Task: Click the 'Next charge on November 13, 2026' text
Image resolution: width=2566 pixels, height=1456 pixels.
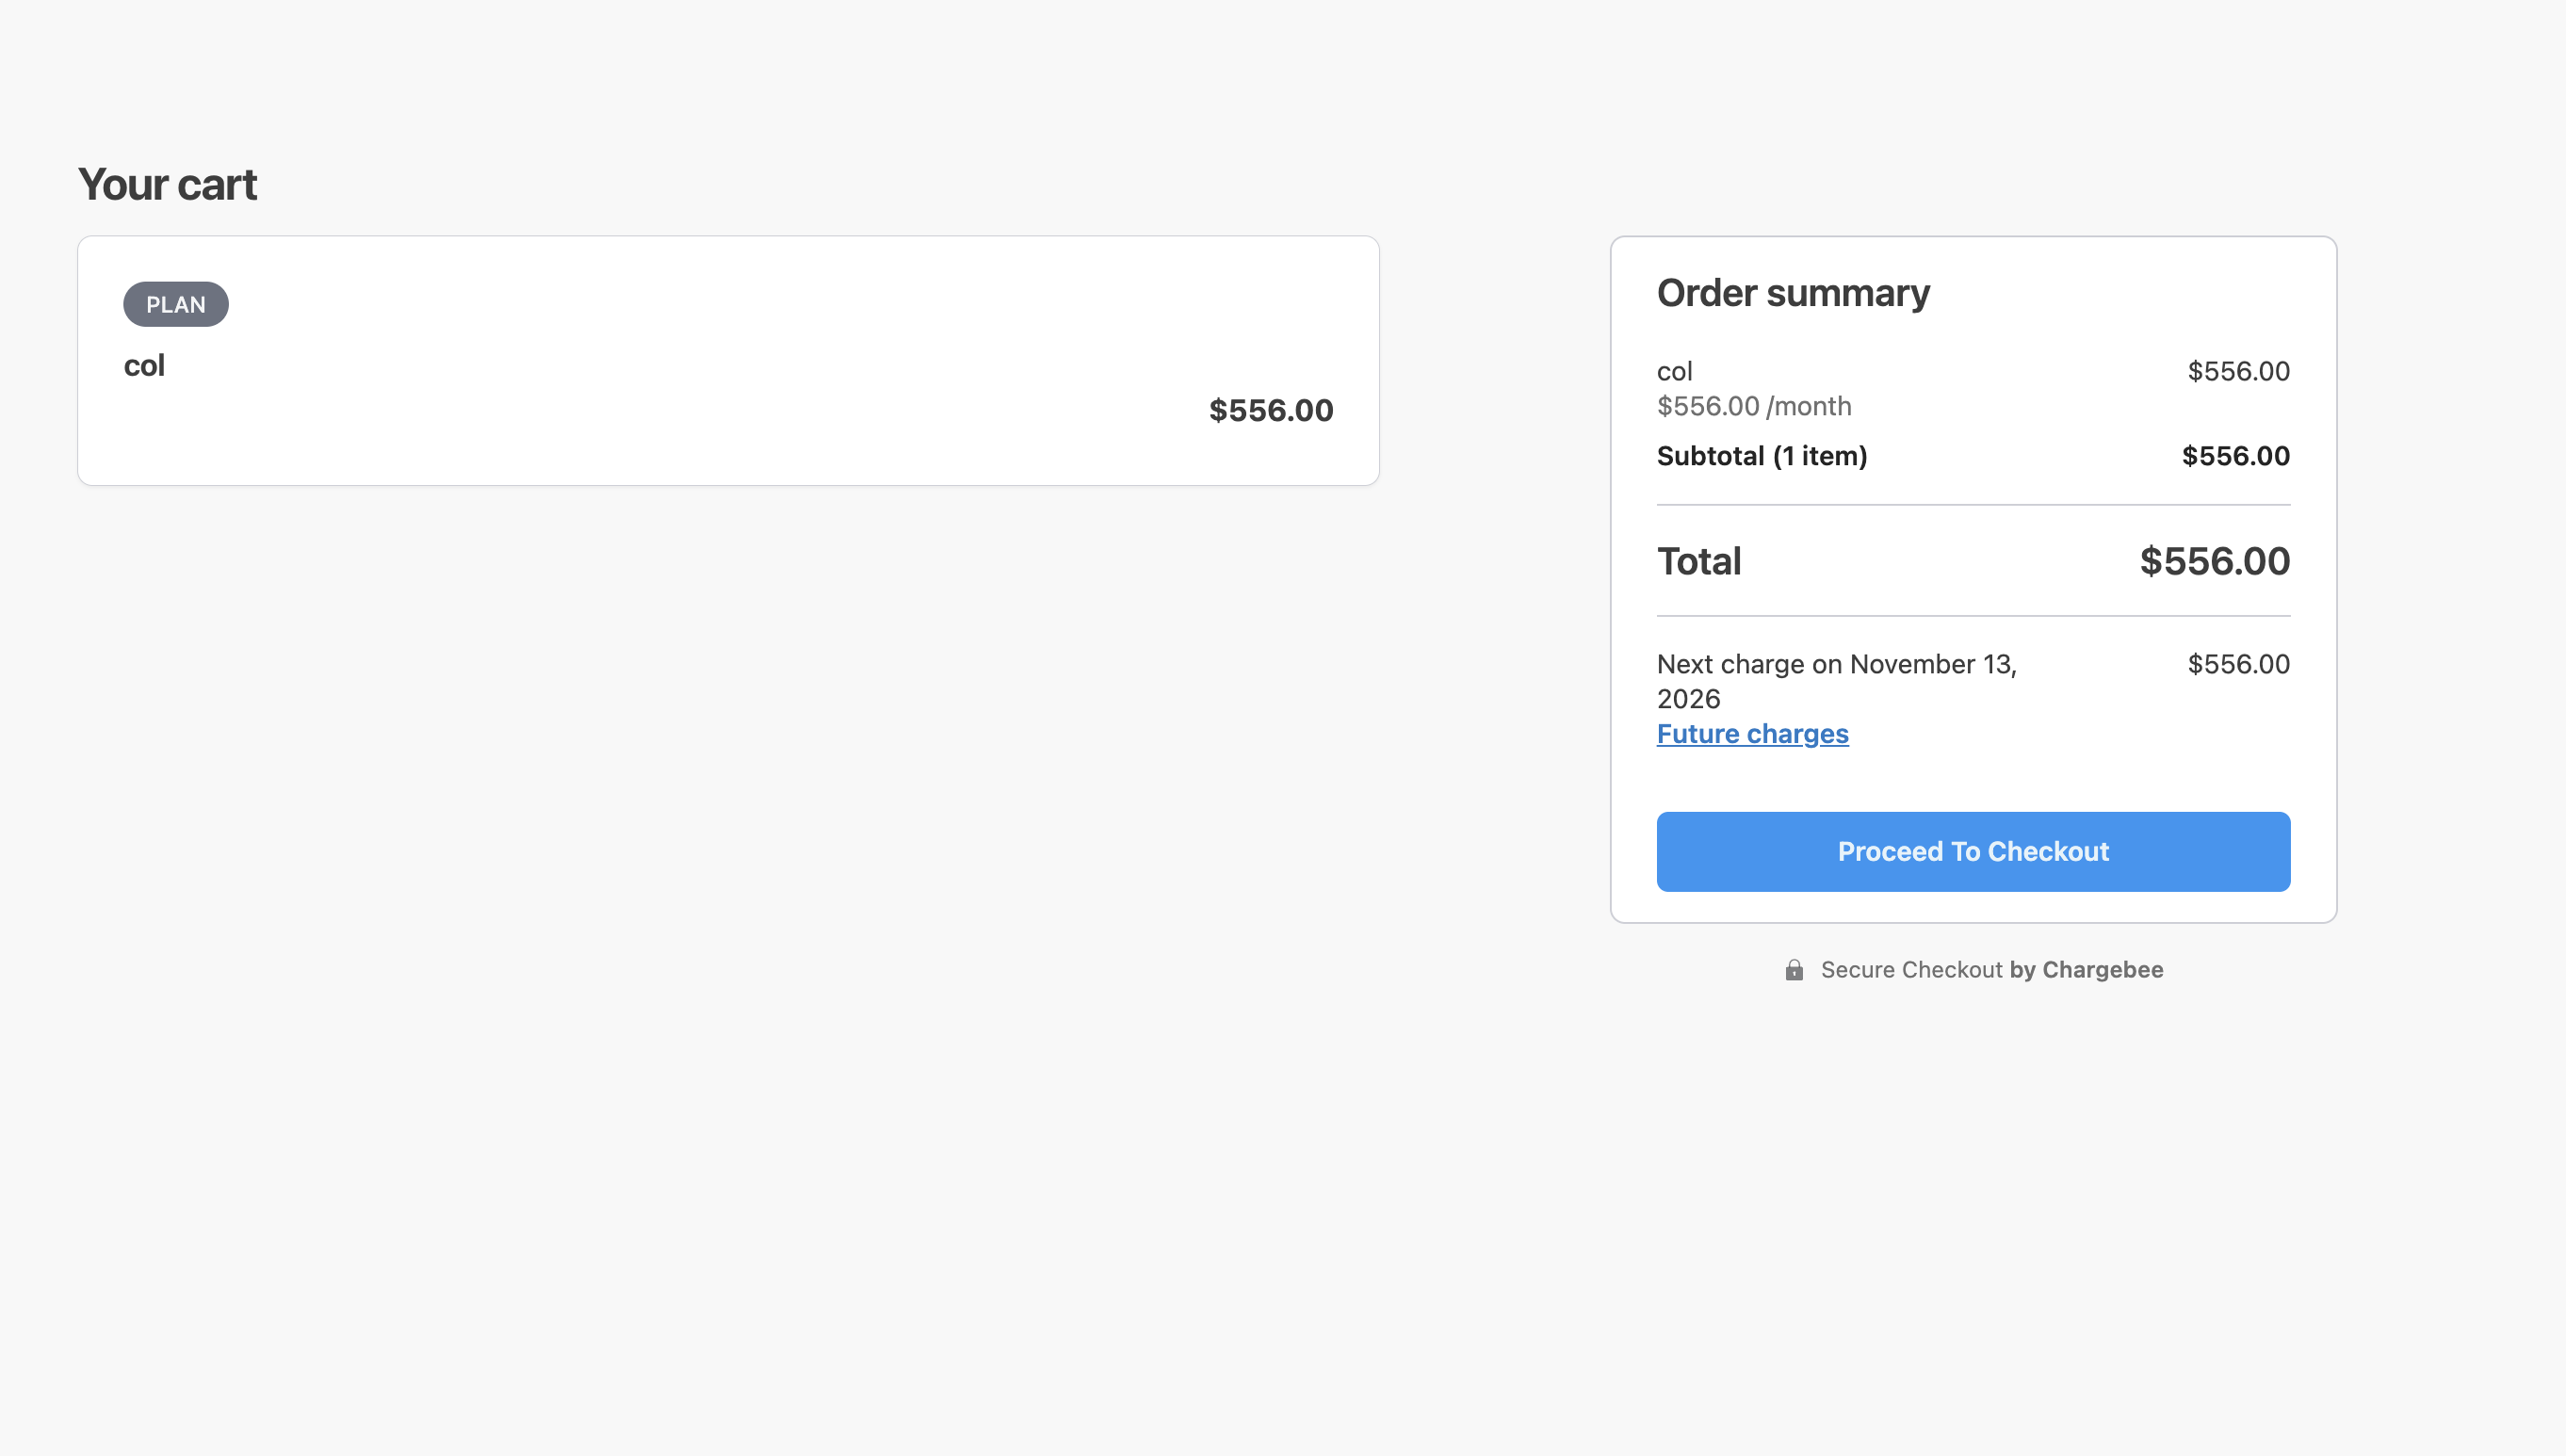Action: (x=1837, y=681)
